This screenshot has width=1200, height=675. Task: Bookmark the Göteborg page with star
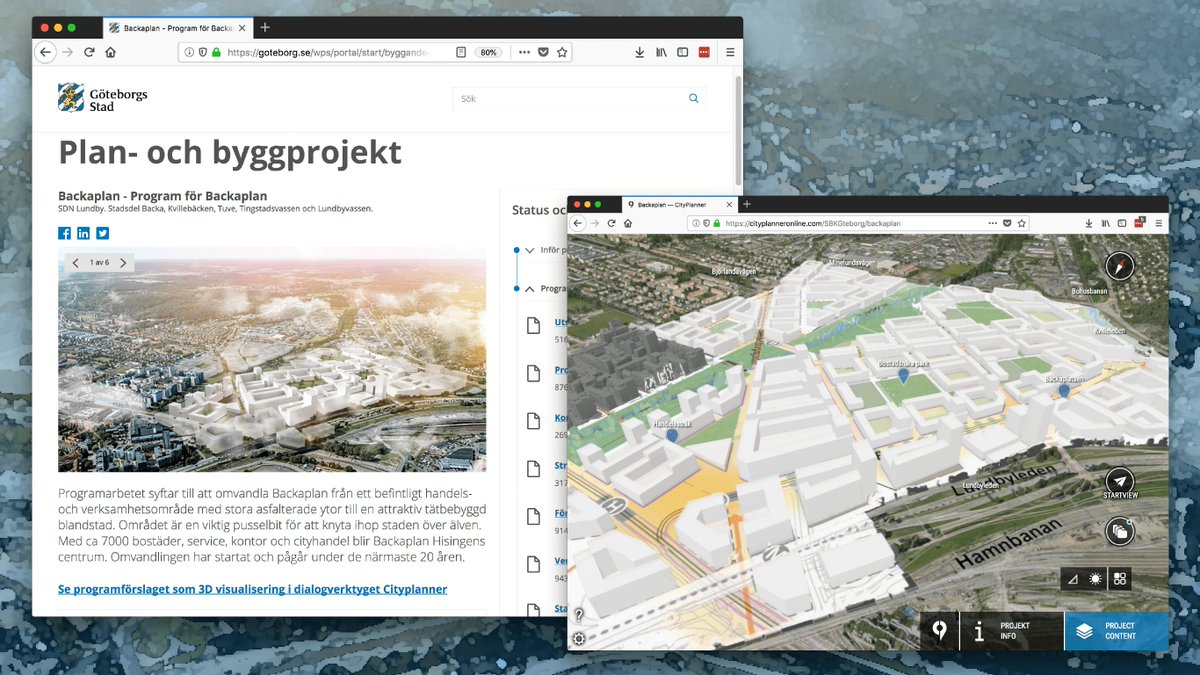click(562, 52)
